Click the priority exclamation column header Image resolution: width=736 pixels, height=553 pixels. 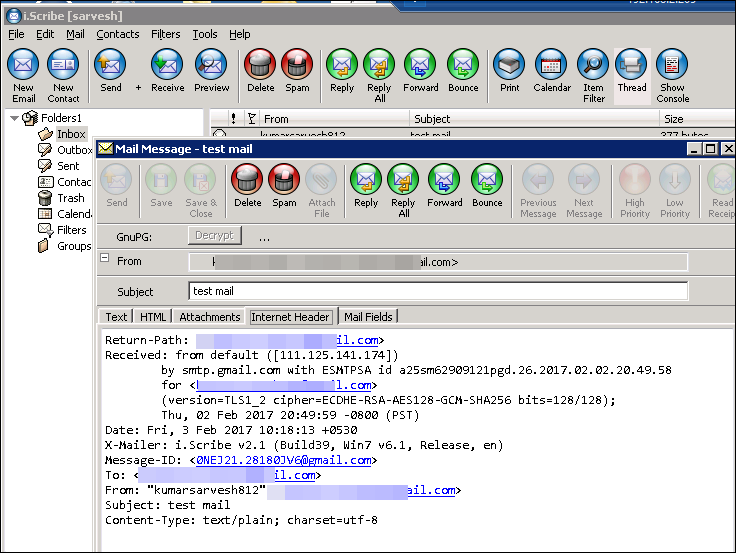coord(233,119)
